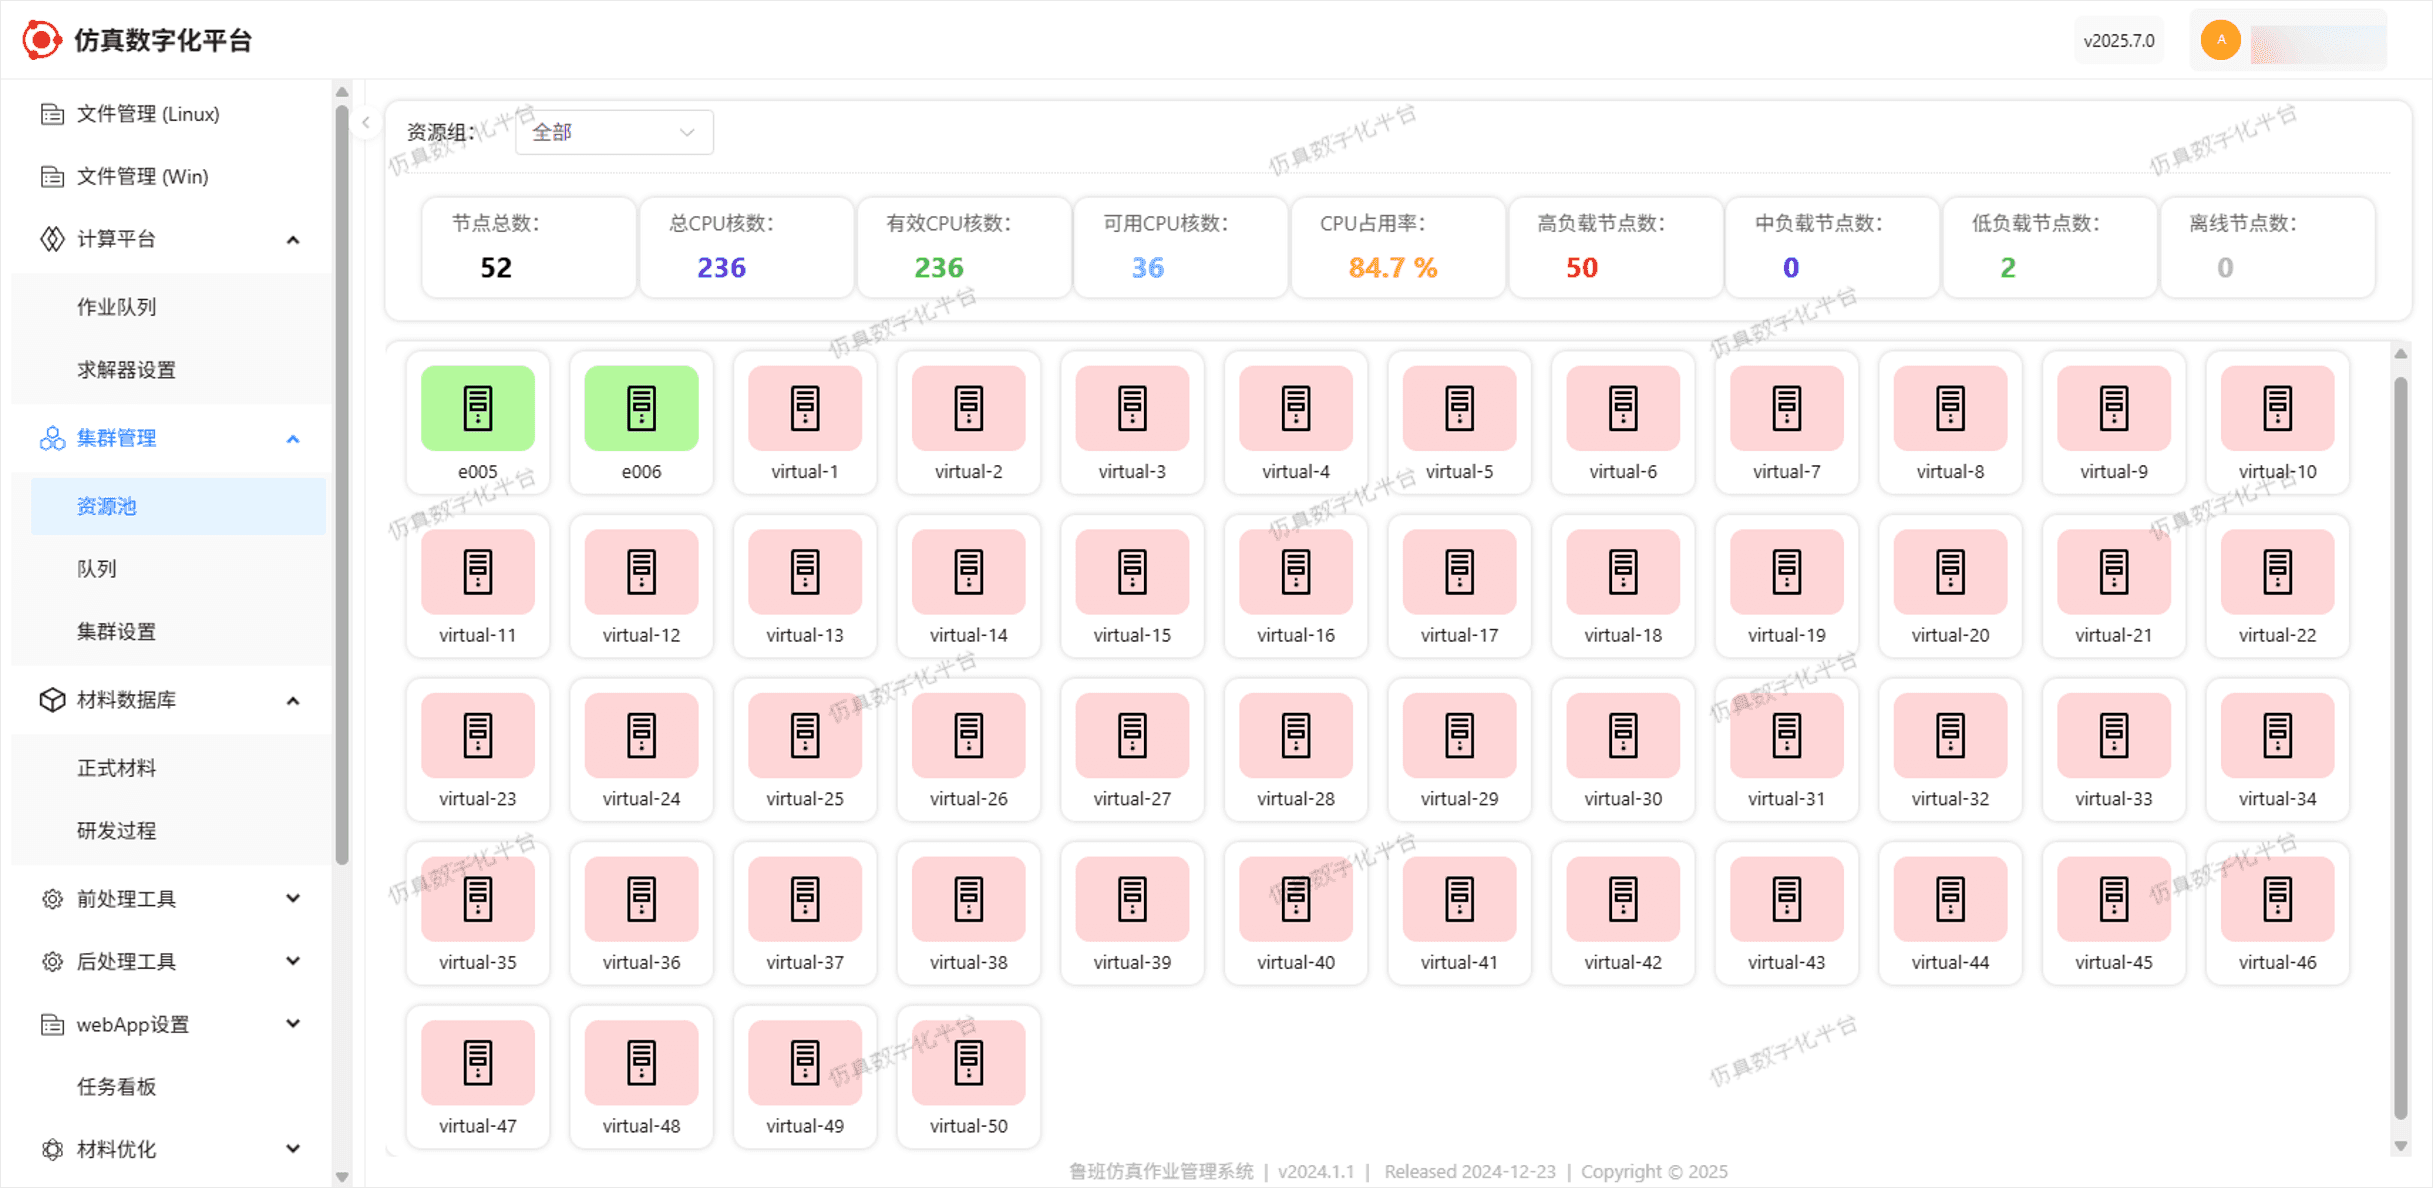The image size is (2433, 1188).
Task: Click the node grid vertical scrollbar
Action: click(x=2400, y=750)
